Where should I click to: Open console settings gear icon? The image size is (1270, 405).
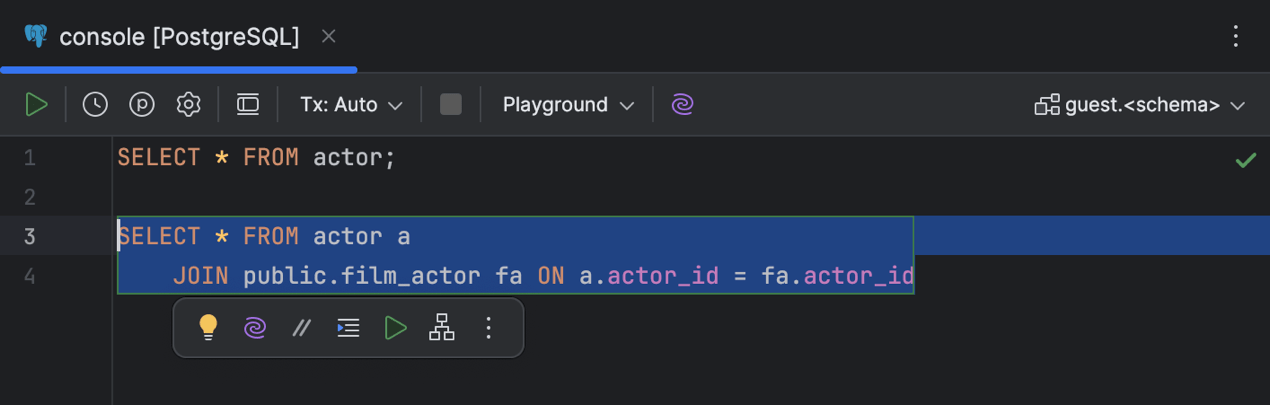coord(189,104)
